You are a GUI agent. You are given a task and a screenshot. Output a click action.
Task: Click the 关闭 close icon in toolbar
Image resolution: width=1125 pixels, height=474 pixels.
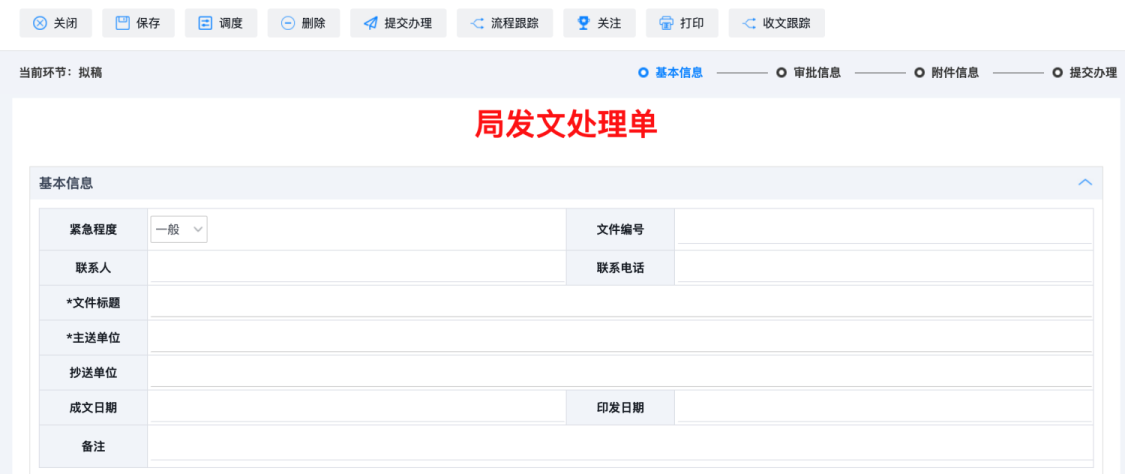click(40, 23)
